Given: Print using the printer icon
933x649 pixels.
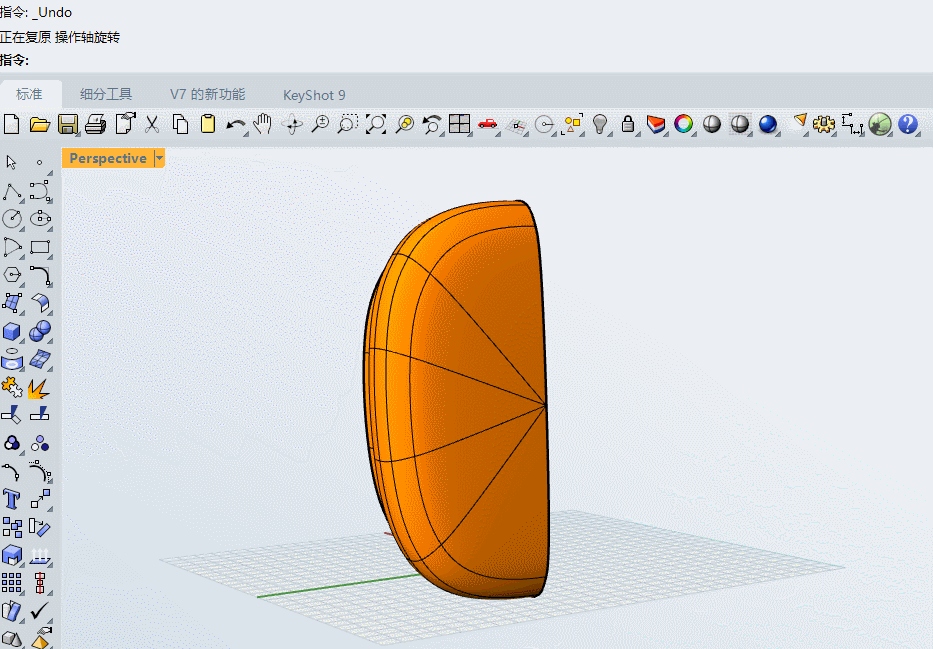Looking at the screenshot, I should pos(95,124).
